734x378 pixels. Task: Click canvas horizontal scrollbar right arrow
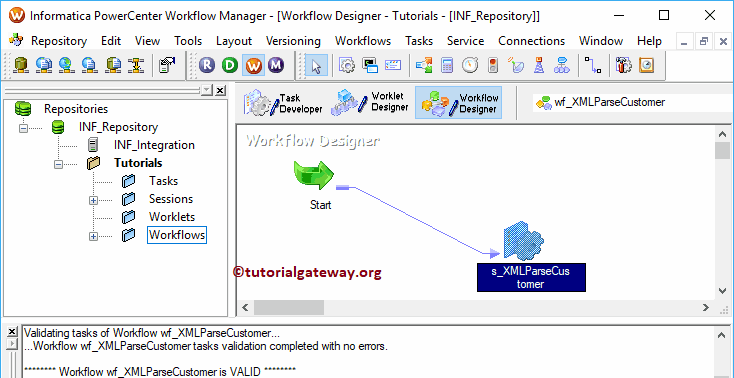706,308
